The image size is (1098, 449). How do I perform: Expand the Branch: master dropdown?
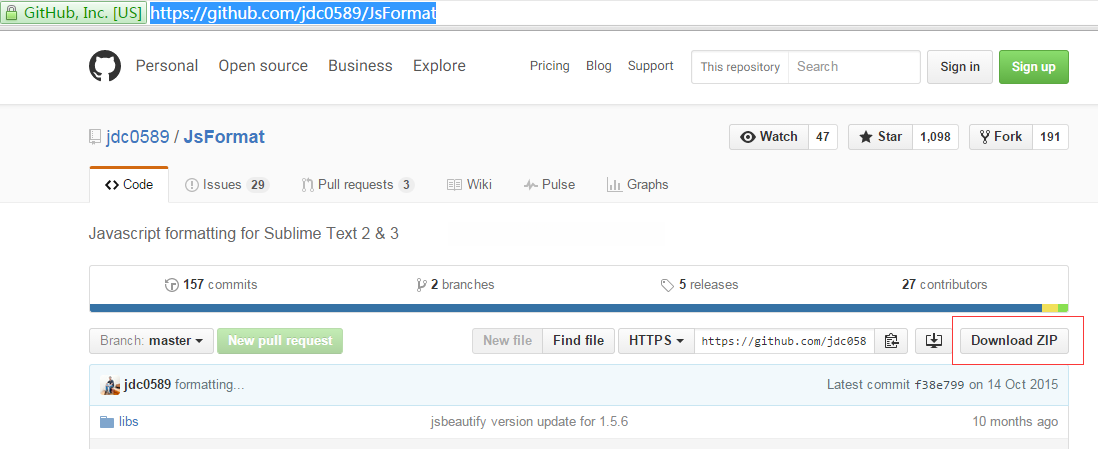(151, 341)
